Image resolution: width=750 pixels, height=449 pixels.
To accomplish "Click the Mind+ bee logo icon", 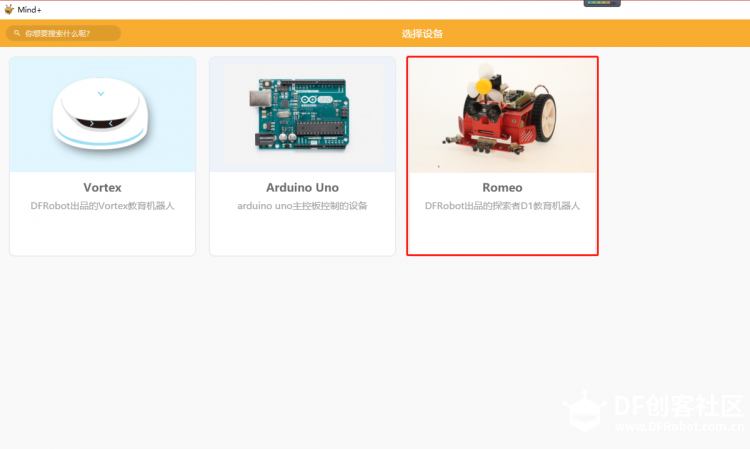I will pos(9,9).
